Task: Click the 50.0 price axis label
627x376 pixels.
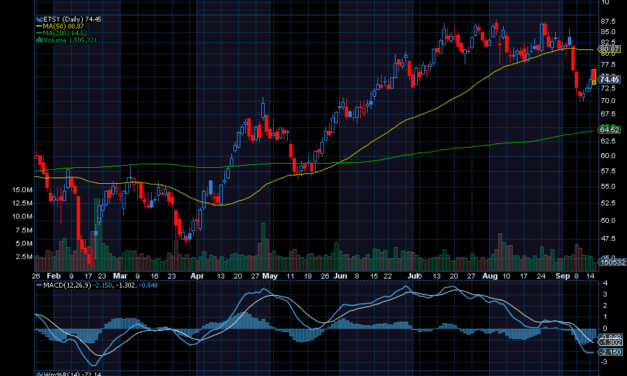Action: (608, 220)
